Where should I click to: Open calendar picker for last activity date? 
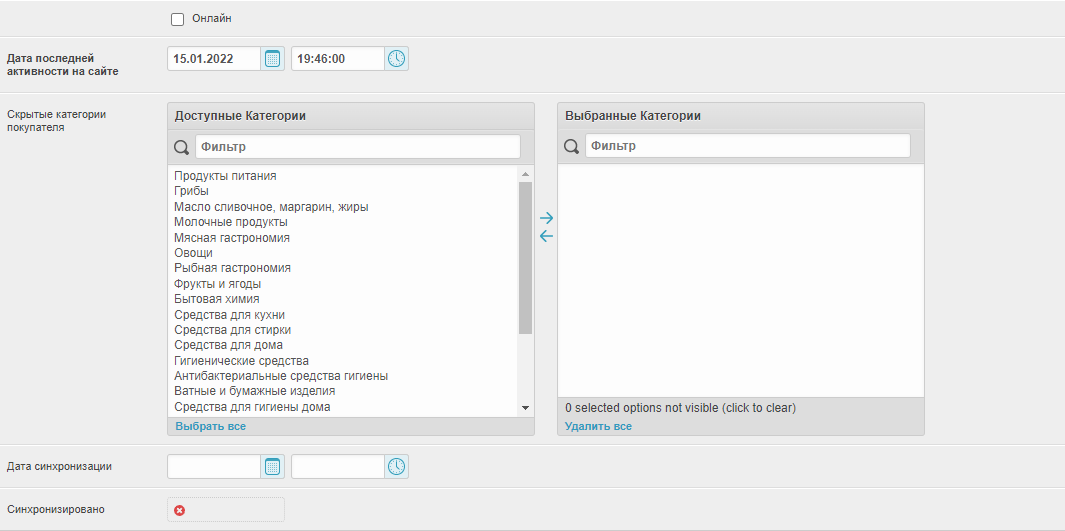point(273,59)
